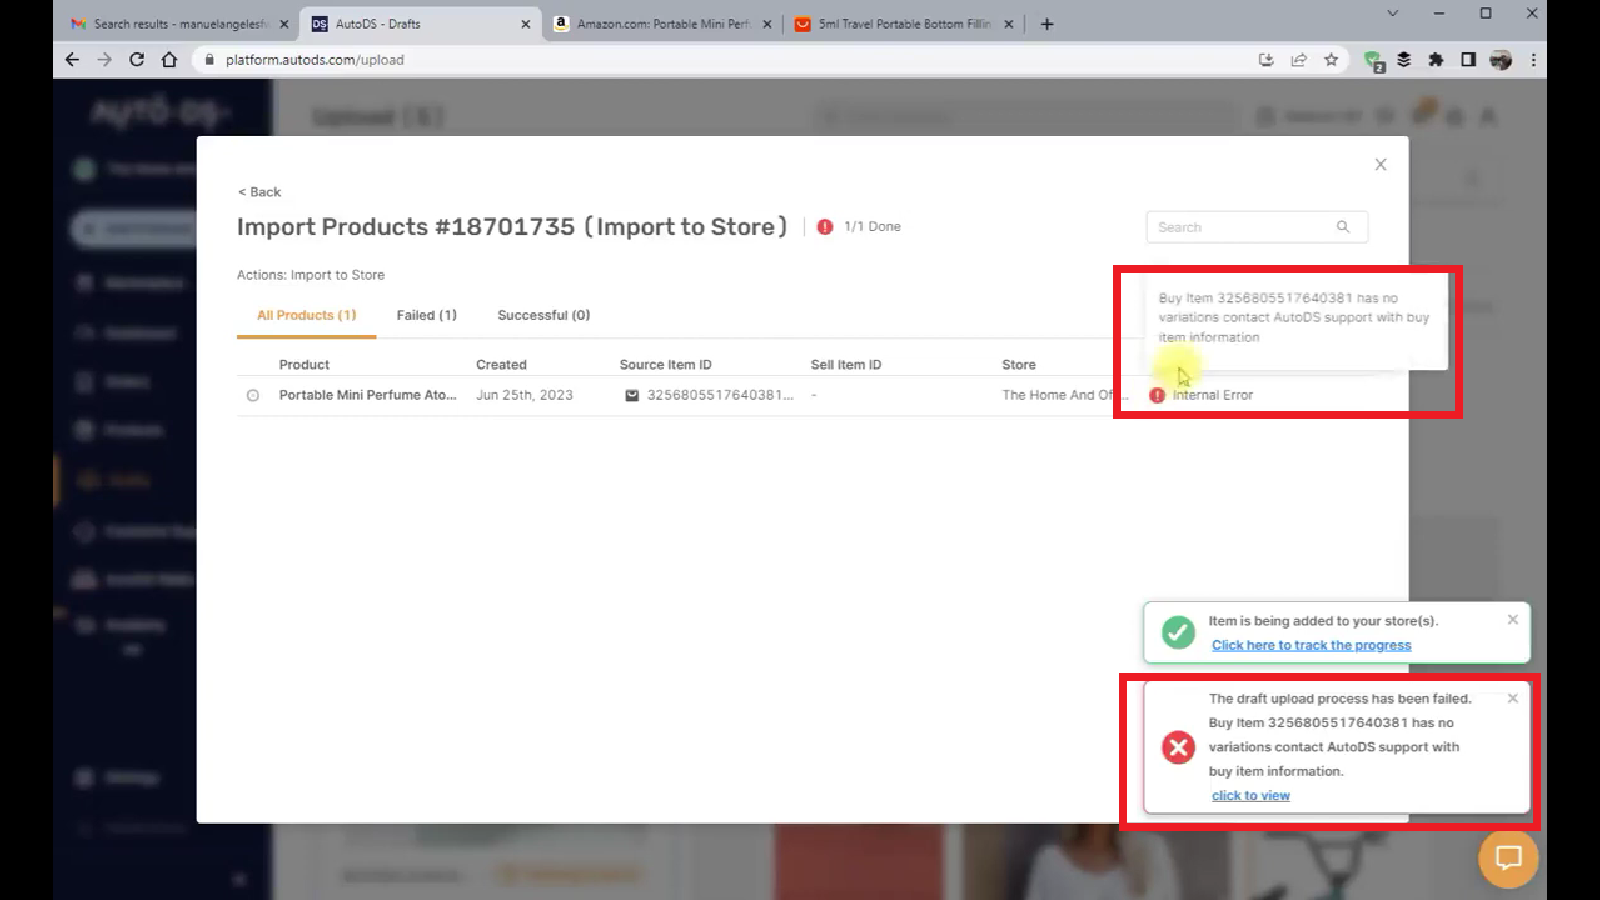The height and width of the screenshot is (900, 1600).
Task: Click the red X error icon in toast
Action: point(1178,747)
